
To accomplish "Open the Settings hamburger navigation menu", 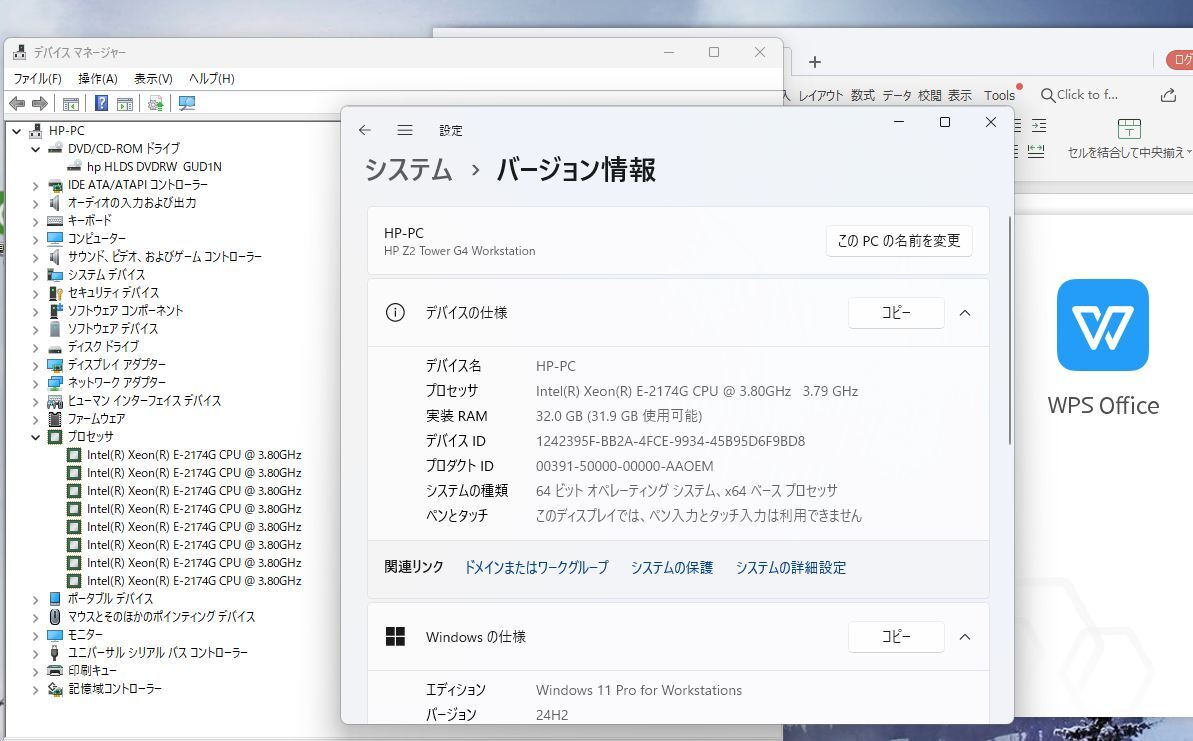I will (404, 130).
